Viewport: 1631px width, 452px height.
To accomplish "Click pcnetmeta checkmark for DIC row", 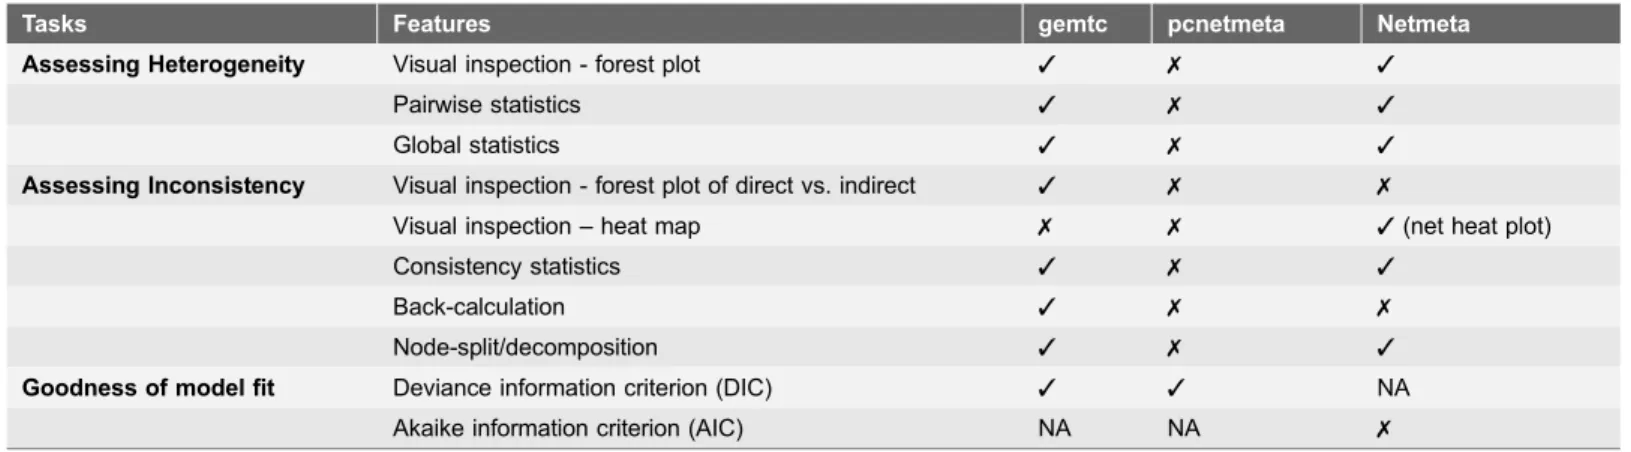I will [1176, 388].
